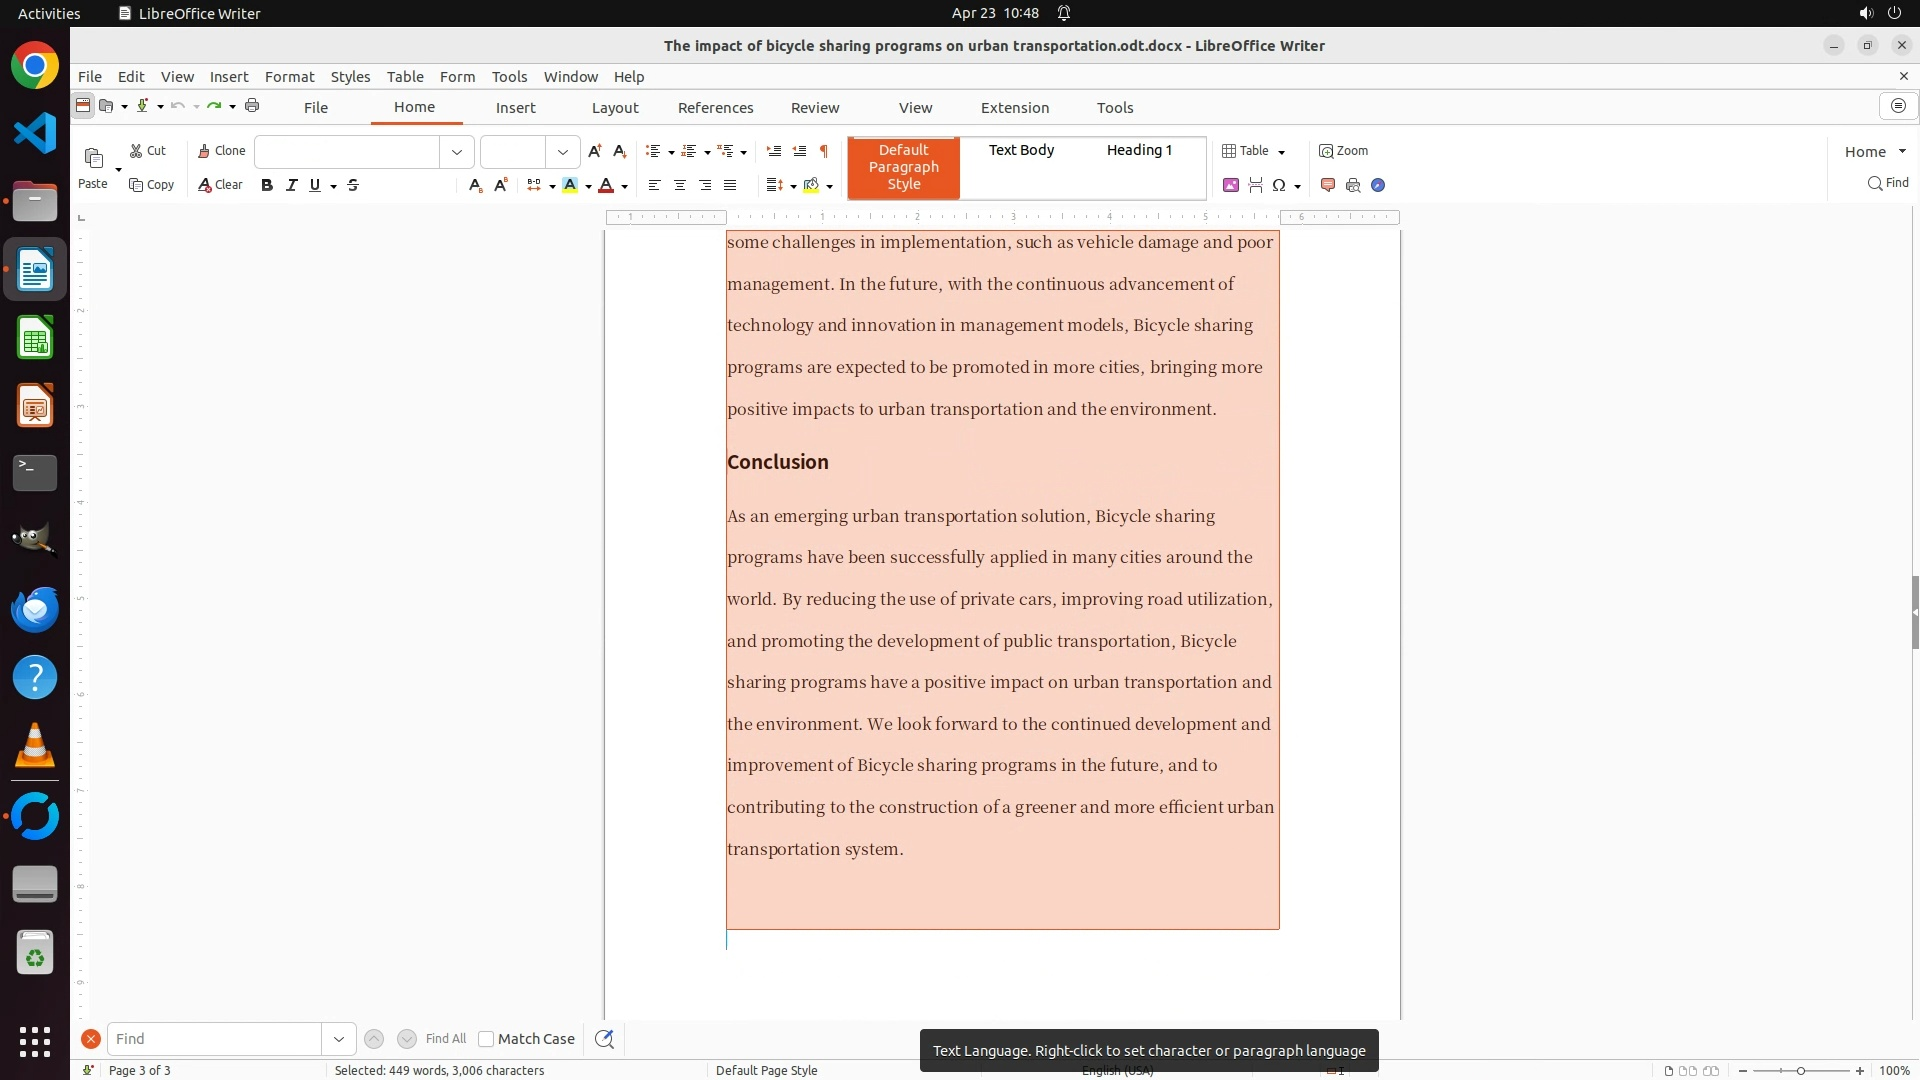Insert image icon in toolbar
This screenshot has width=1920, height=1080.
(x=1231, y=185)
